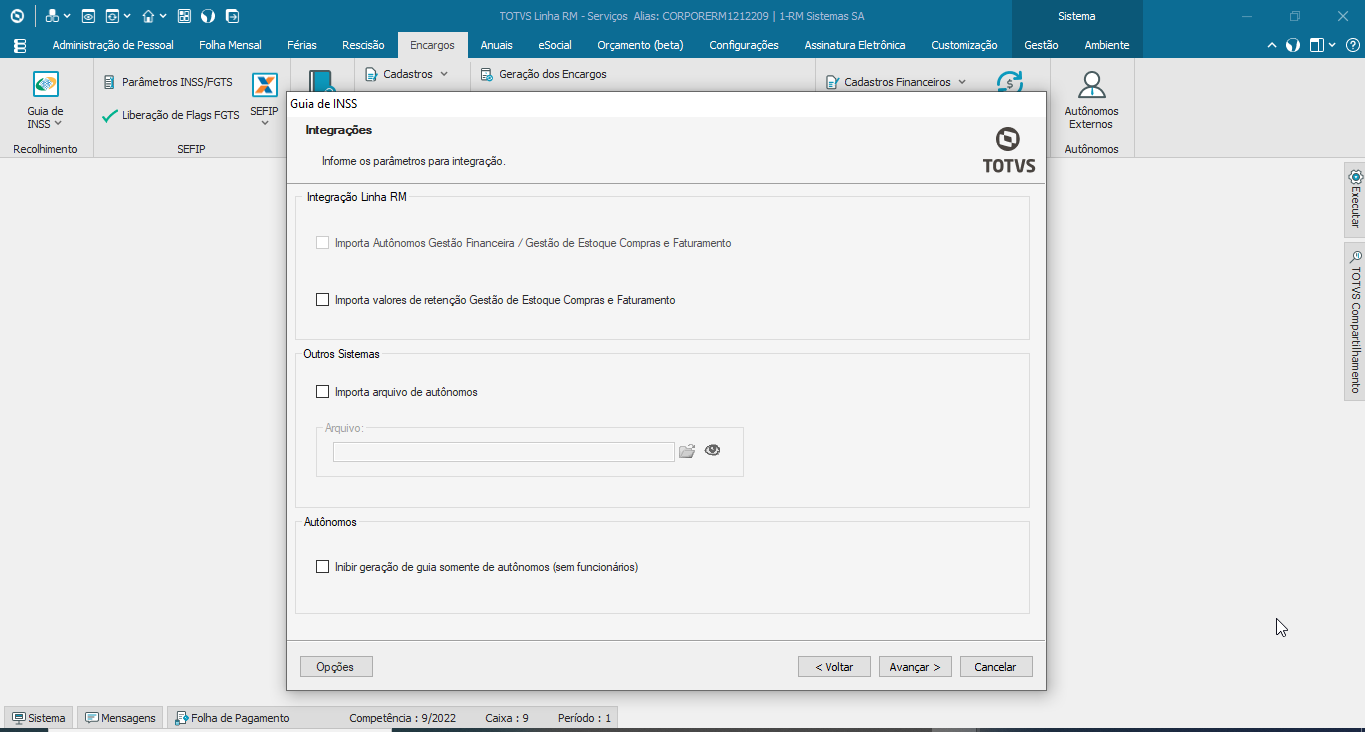Screen dimensions: 1365x732
Task: View the file with the eye icon
Action: pyautogui.click(x=712, y=450)
